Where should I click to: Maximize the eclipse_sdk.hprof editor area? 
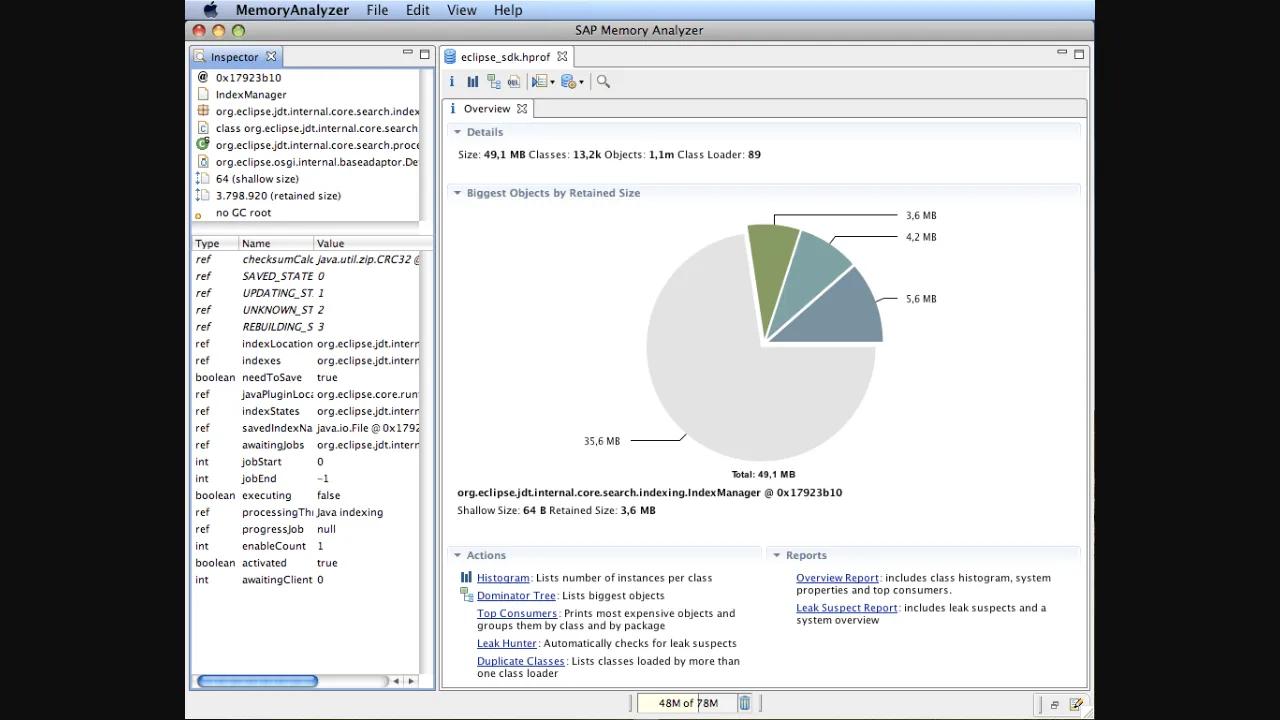1079,54
